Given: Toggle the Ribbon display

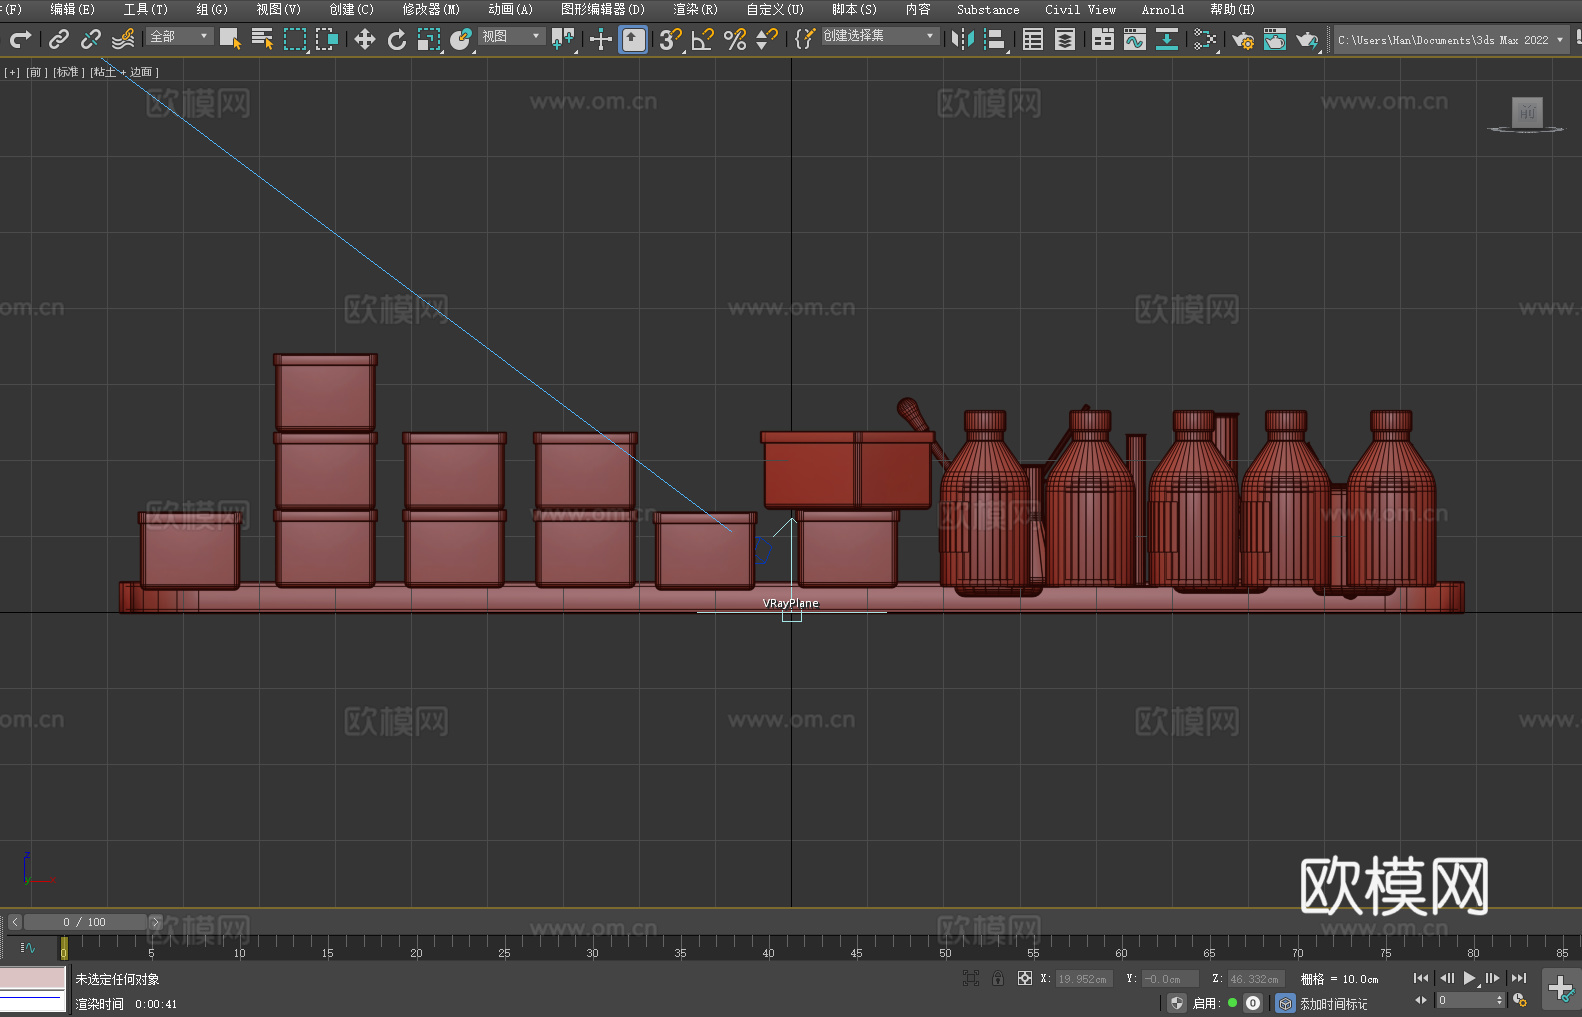Looking at the screenshot, I should pyautogui.click(x=1103, y=39).
